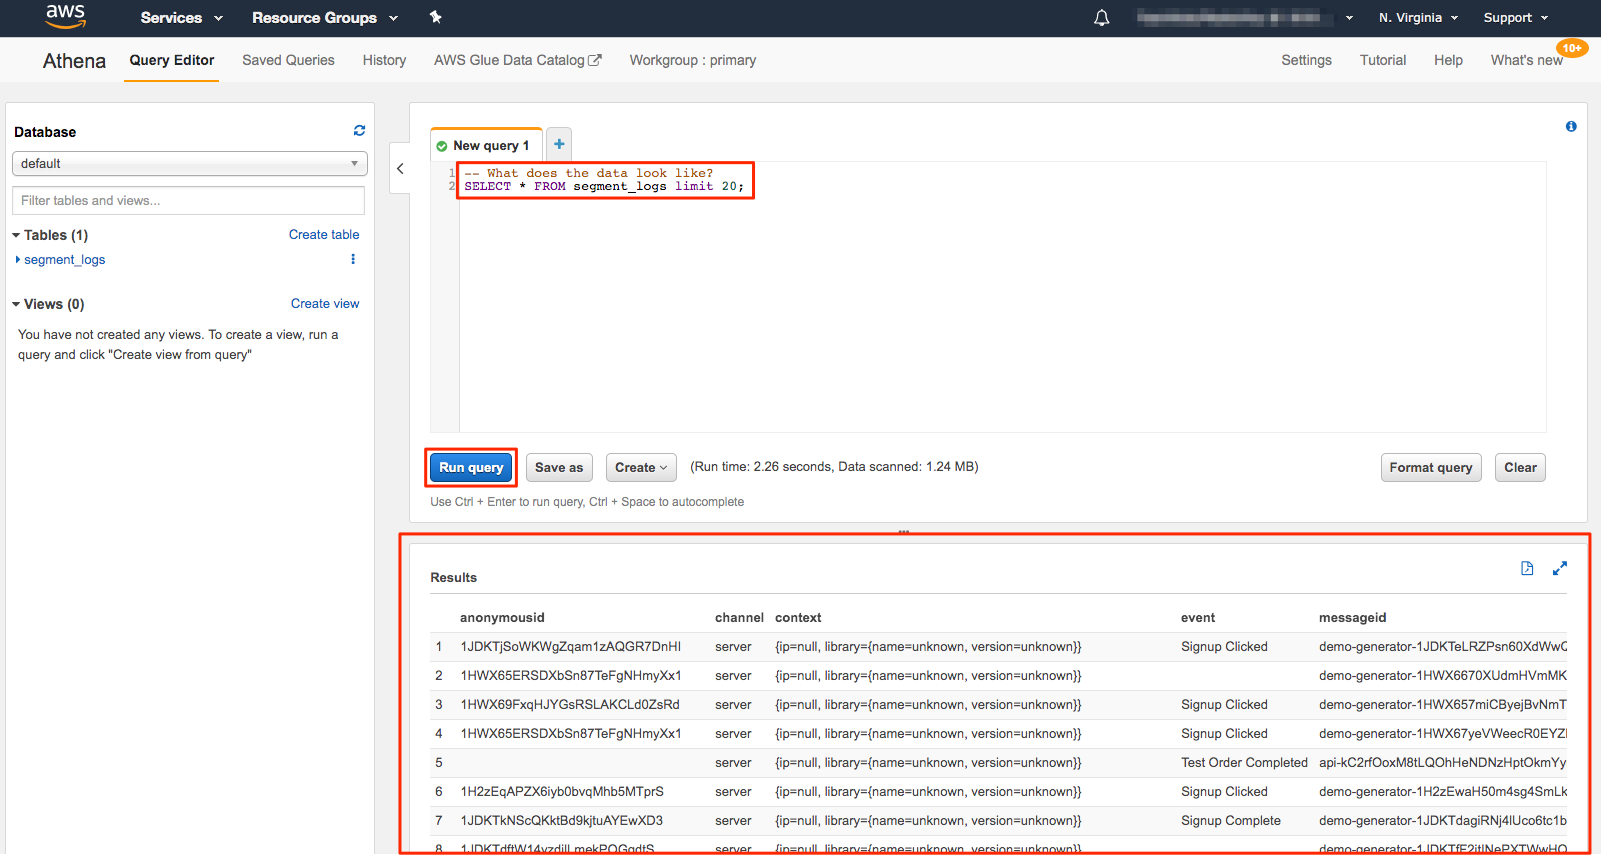
Task: Switch to the Query Editor tab
Action: click(172, 60)
